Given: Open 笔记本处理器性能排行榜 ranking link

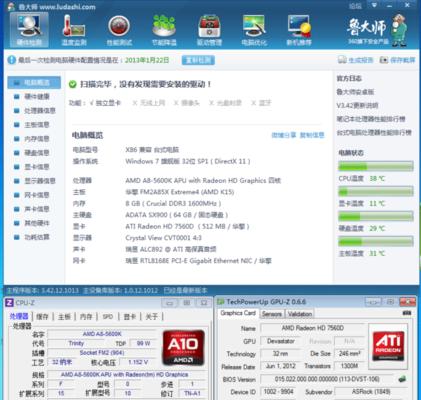Looking at the screenshot, I should tap(371, 119).
